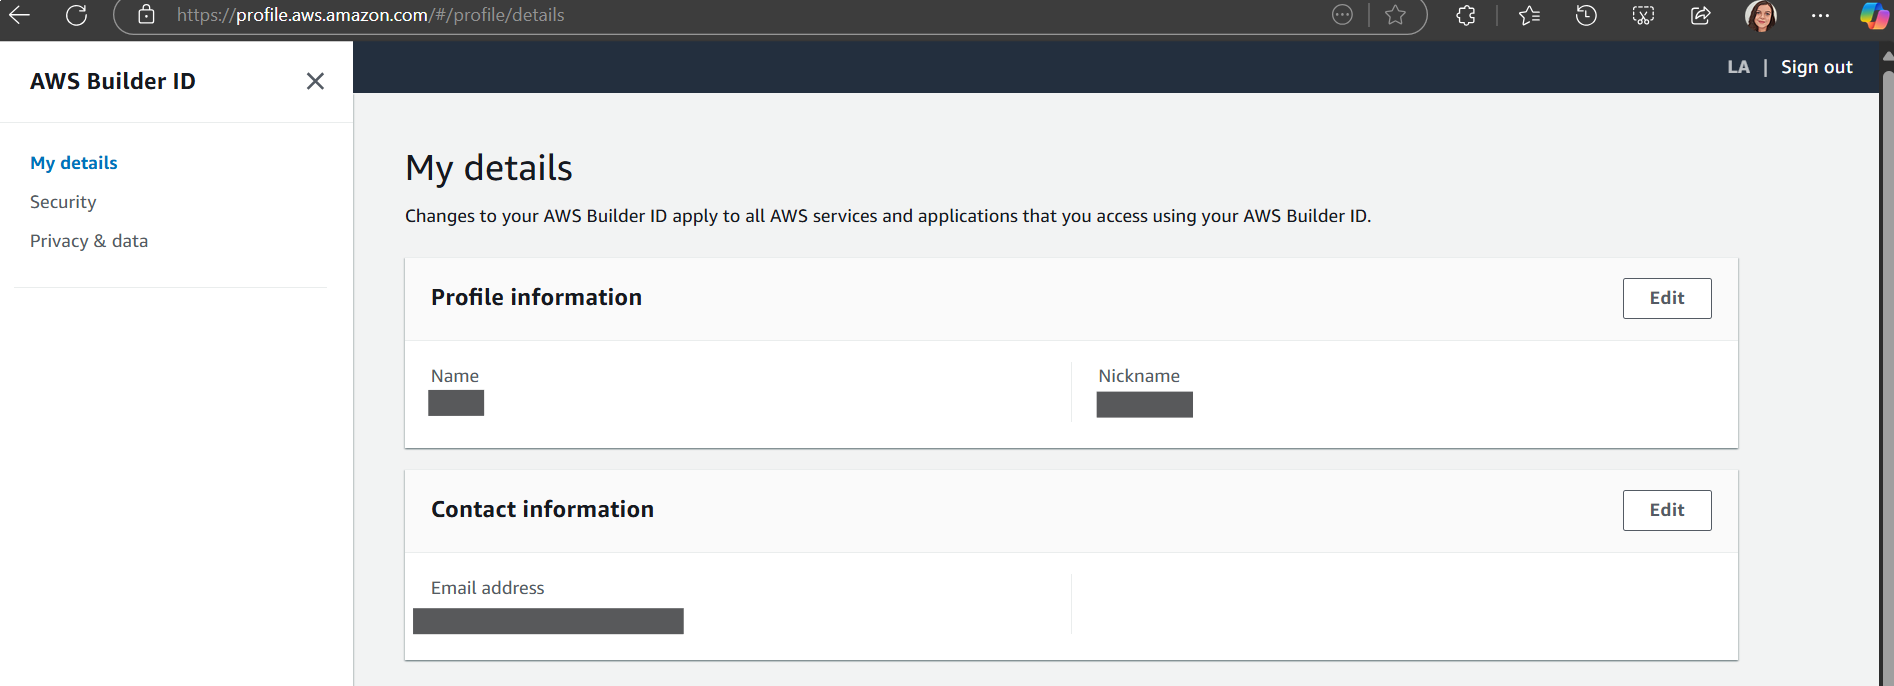
Task: Click the Name field label
Action: pyautogui.click(x=455, y=376)
